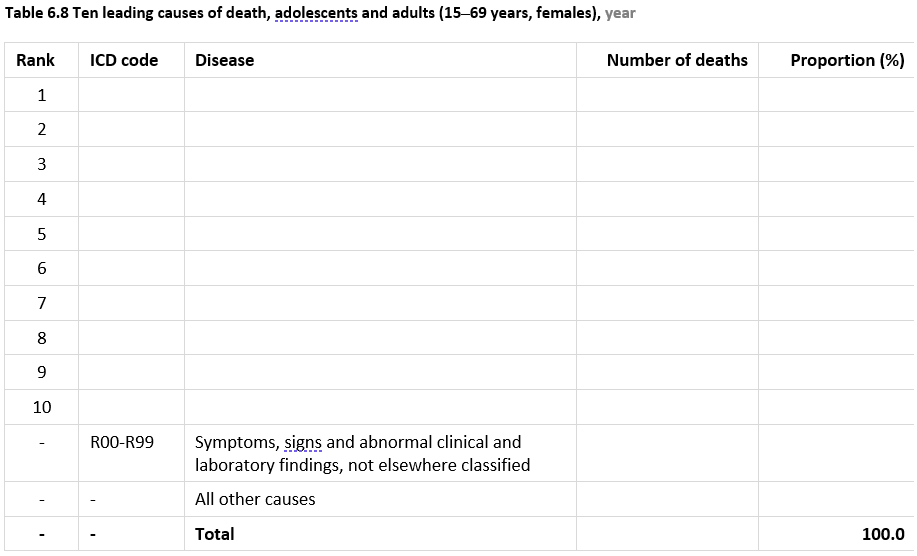917x556 pixels.
Task: Click the Proportion cell for rank 7
Action: tap(836, 303)
